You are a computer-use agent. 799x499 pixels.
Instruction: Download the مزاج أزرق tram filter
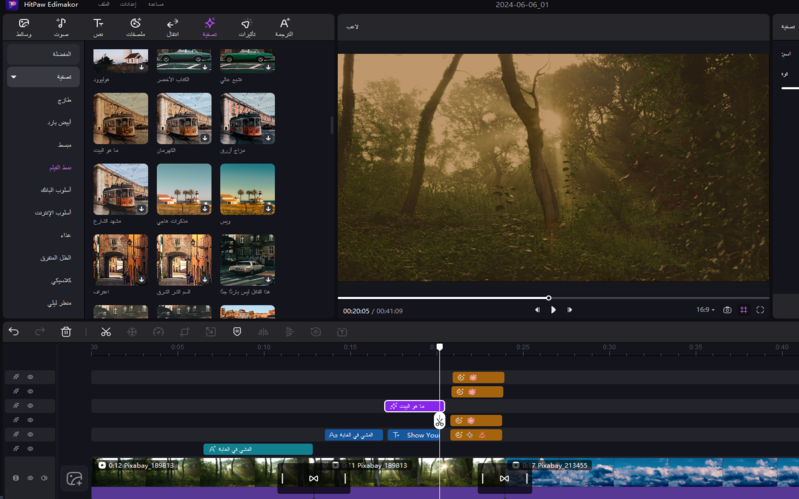[x=268, y=138]
